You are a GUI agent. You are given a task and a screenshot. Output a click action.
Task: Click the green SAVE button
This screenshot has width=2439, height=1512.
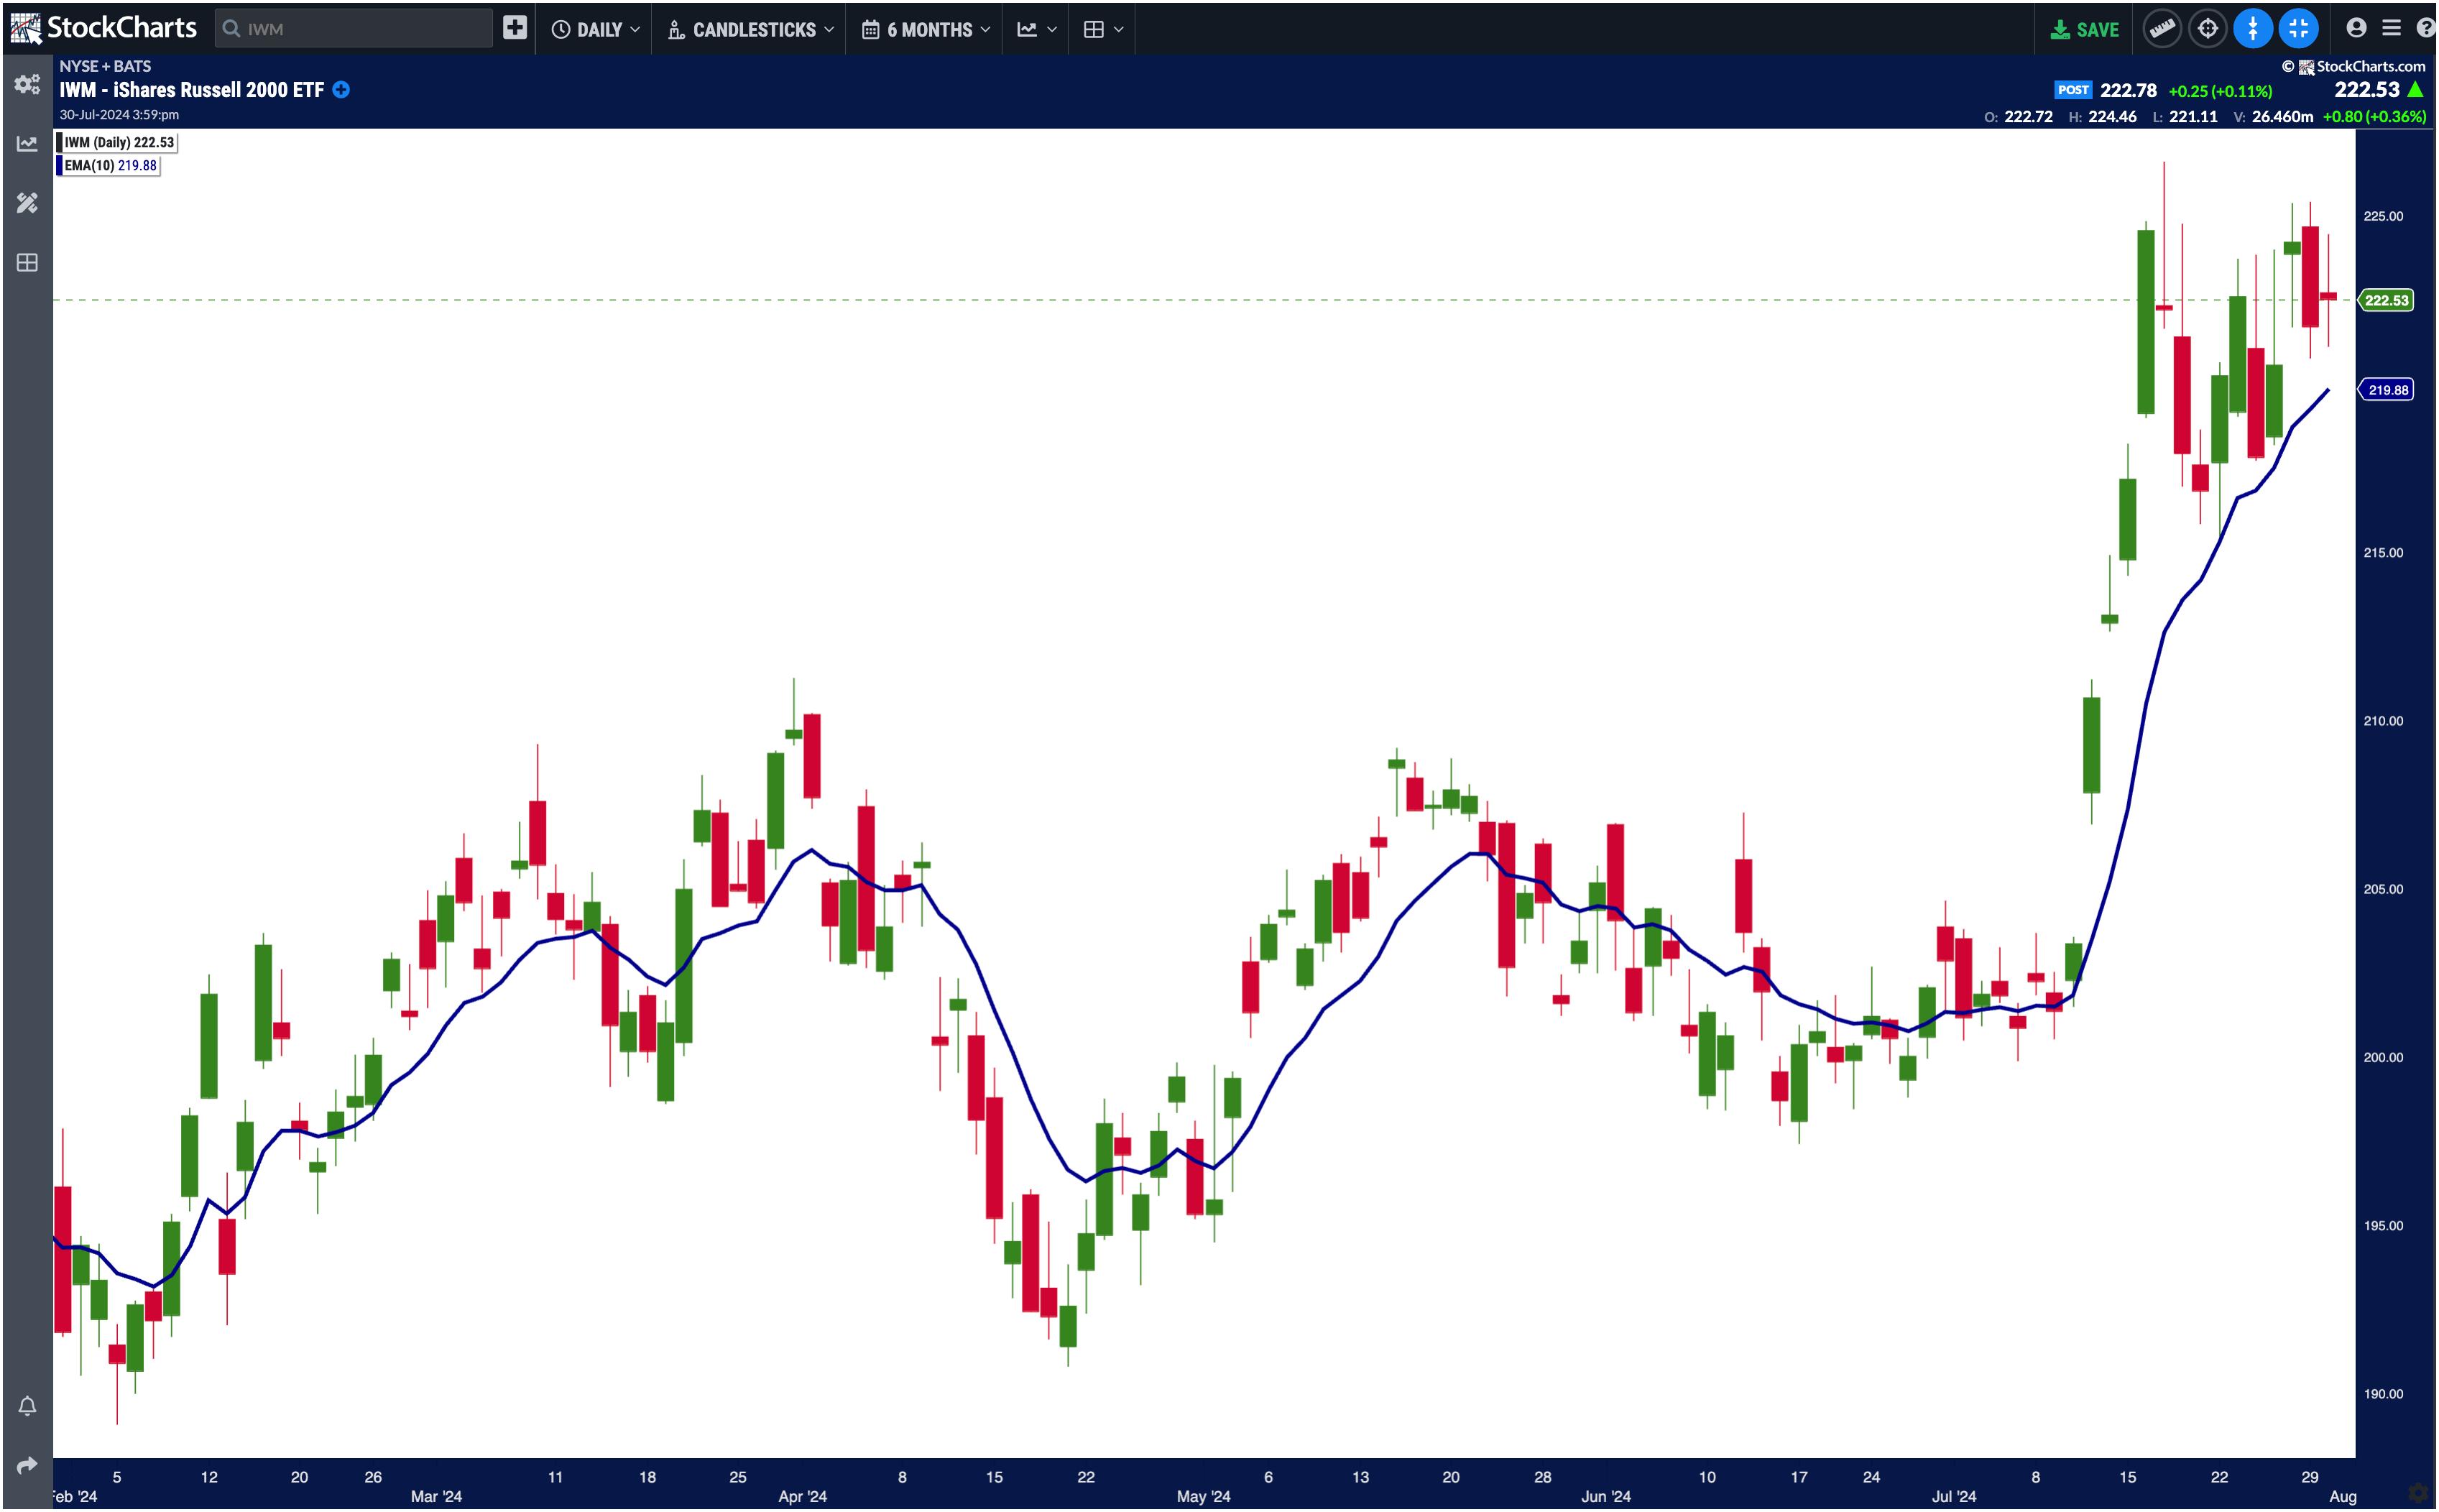[x=2084, y=29]
